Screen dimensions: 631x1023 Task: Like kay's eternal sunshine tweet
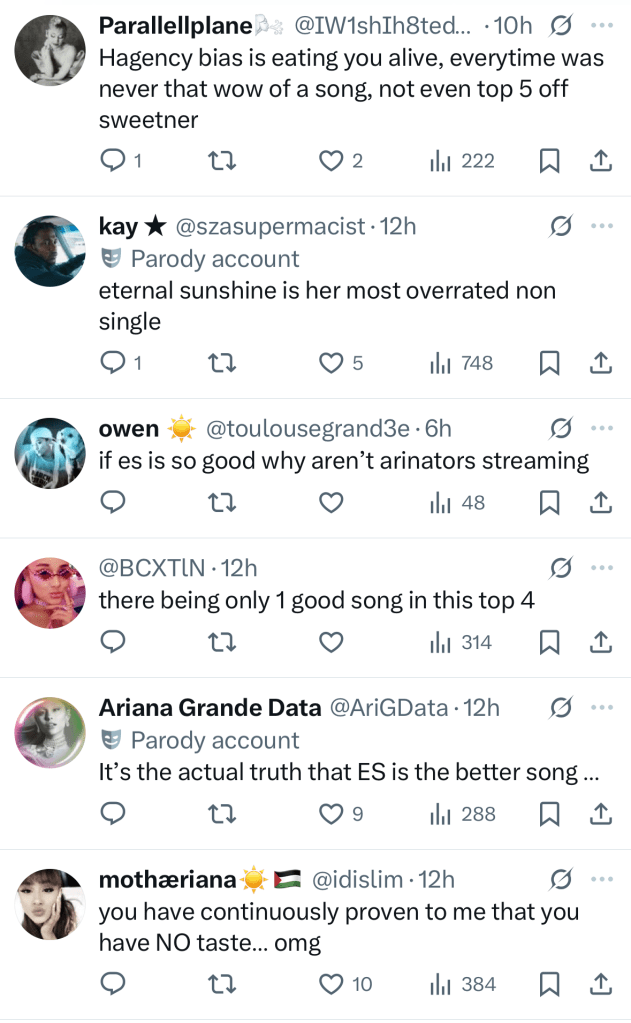(331, 364)
